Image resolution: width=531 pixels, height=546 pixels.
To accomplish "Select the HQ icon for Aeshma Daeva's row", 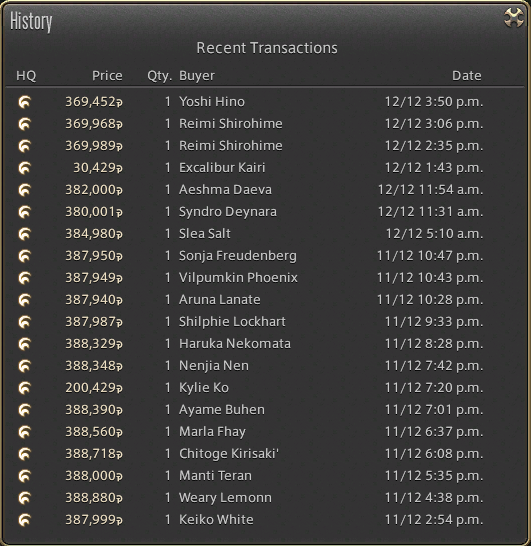I will (25, 190).
